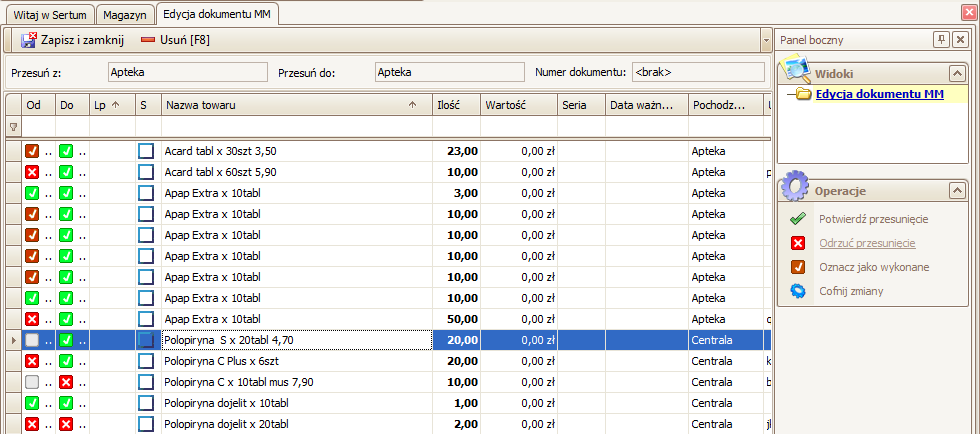The height and width of the screenshot is (434, 980).
Task: Click green checkmark icon beside Potwierdź przesunięcie
Action: pyautogui.click(x=798, y=219)
